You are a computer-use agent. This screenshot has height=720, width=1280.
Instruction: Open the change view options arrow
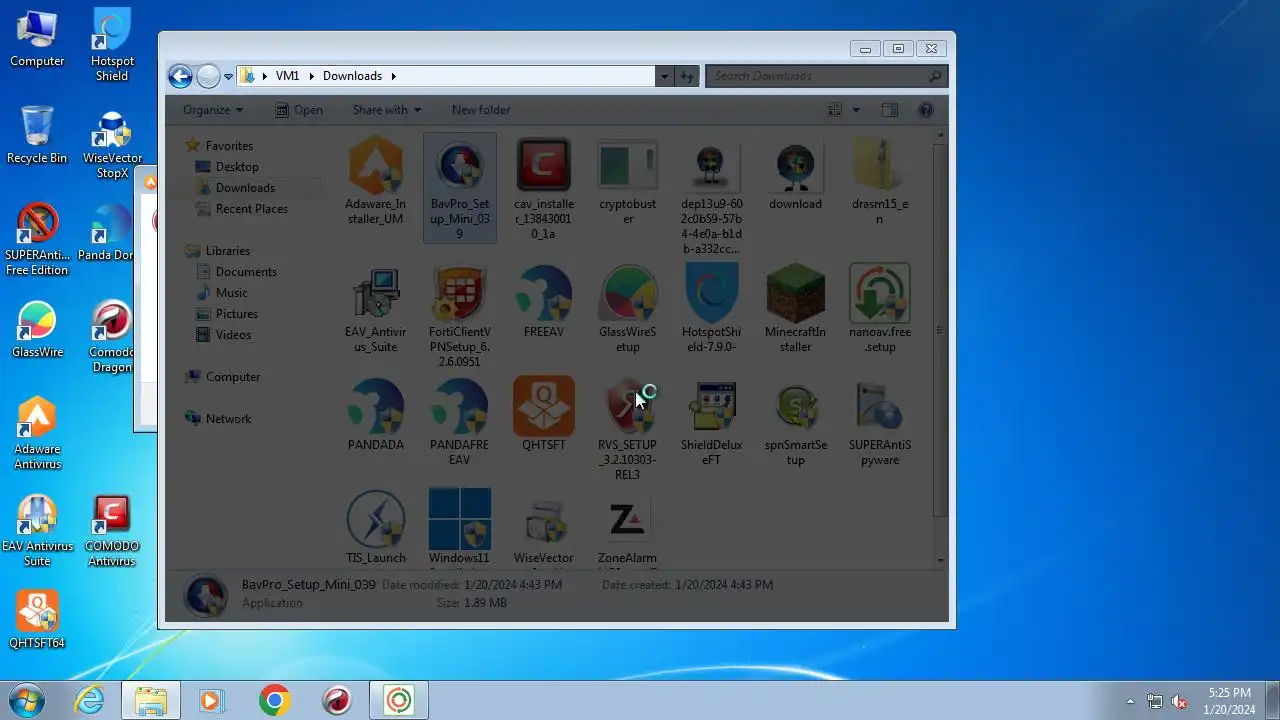coord(856,110)
